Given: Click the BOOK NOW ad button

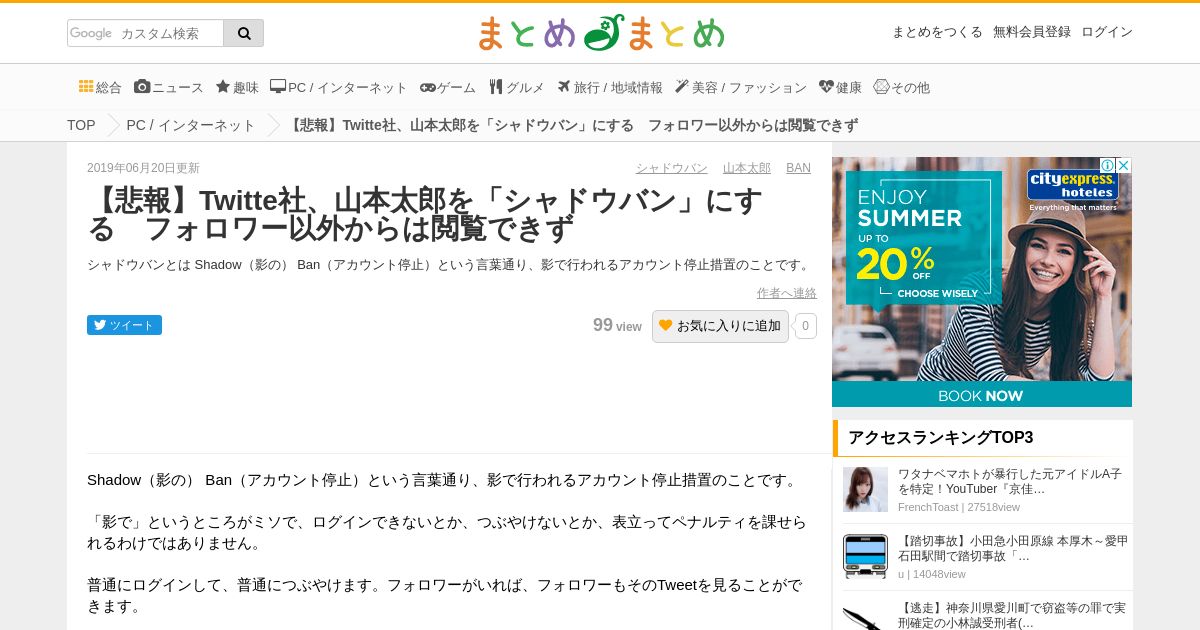Looking at the screenshot, I should pos(981,395).
